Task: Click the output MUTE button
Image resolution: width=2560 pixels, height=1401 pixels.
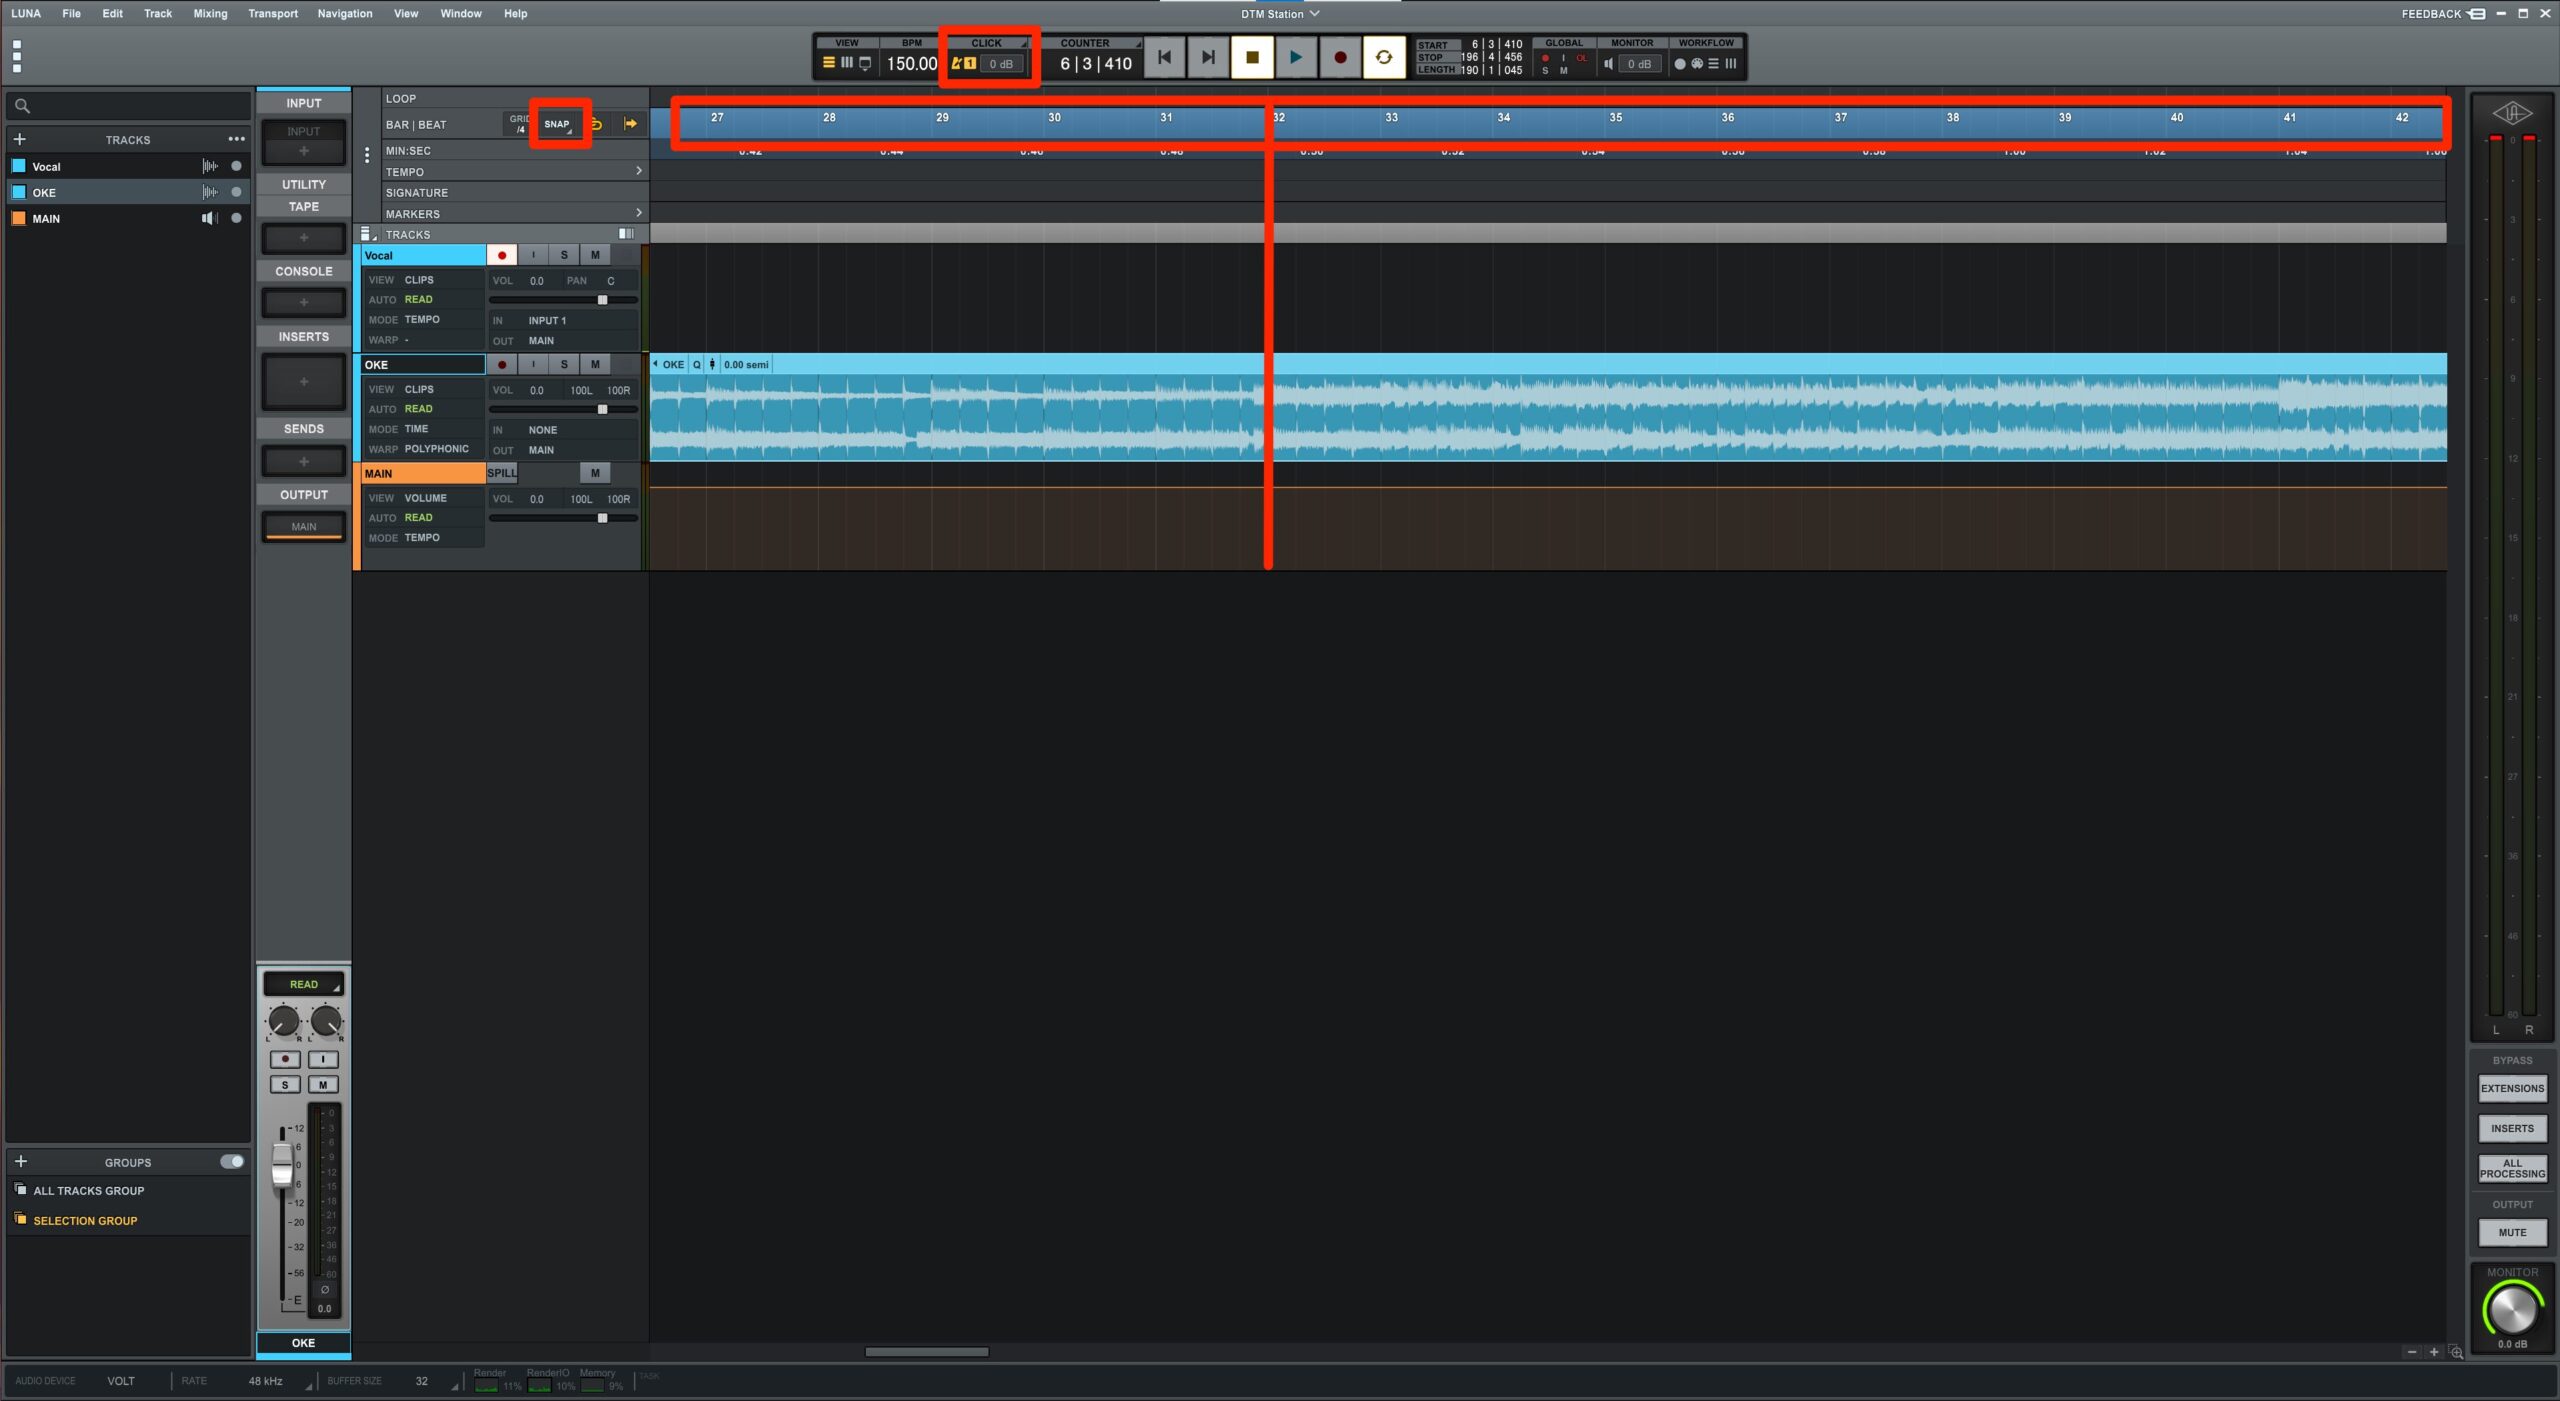Action: pos(2512,1233)
